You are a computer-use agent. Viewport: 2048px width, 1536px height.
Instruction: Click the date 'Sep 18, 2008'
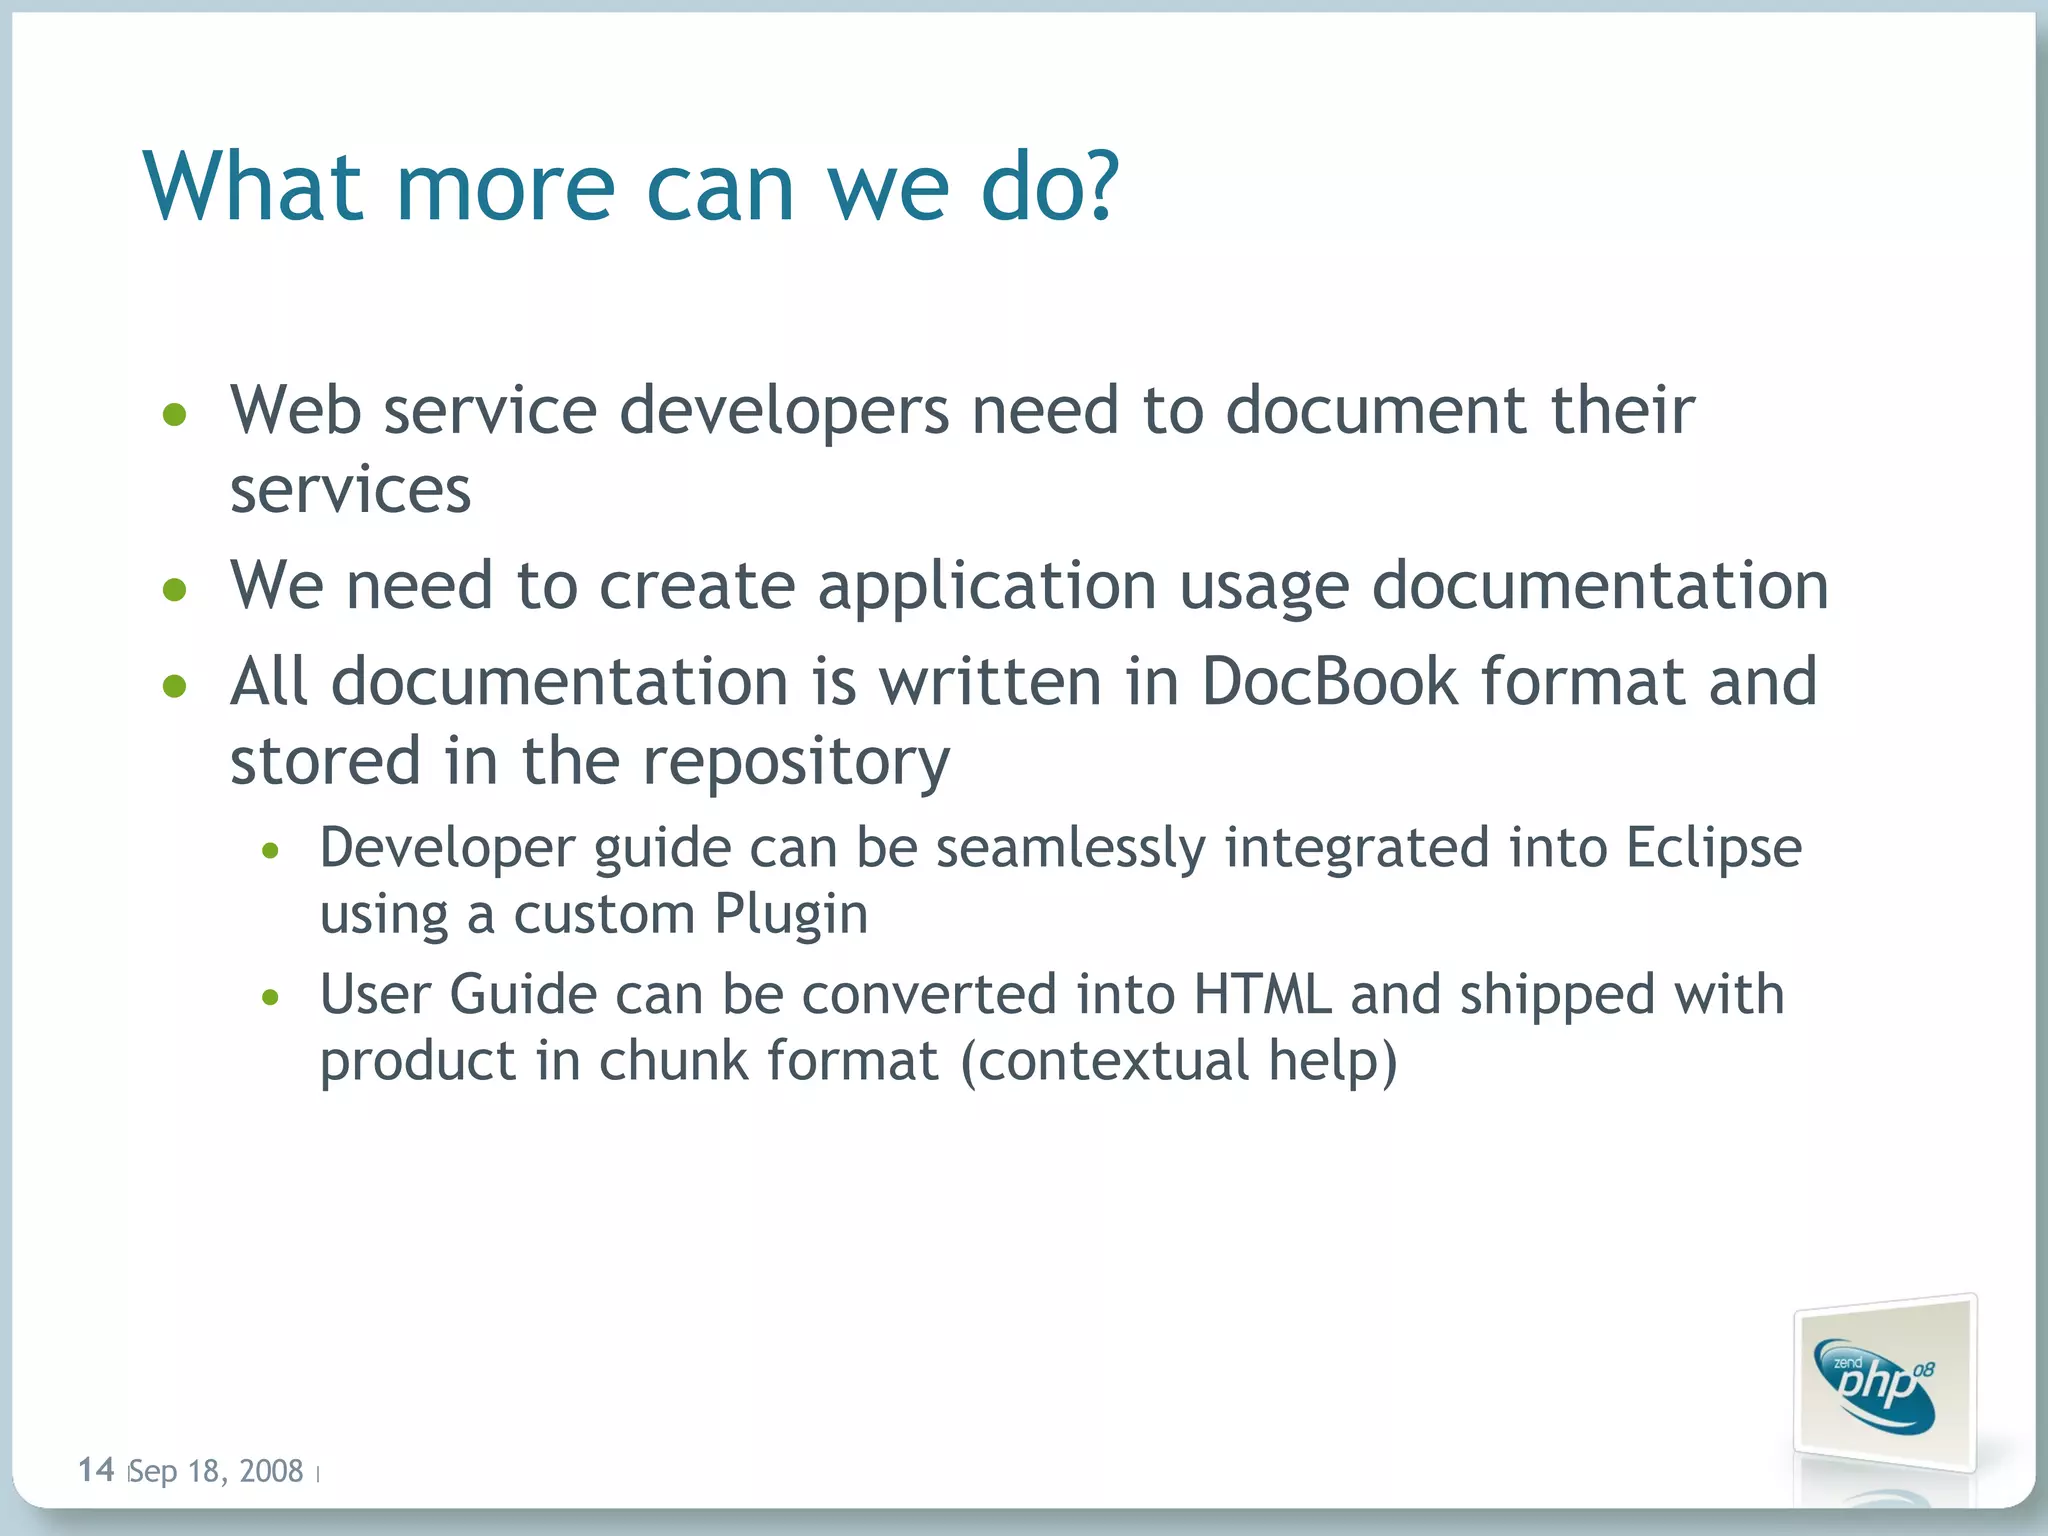pyautogui.click(x=216, y=1471)
